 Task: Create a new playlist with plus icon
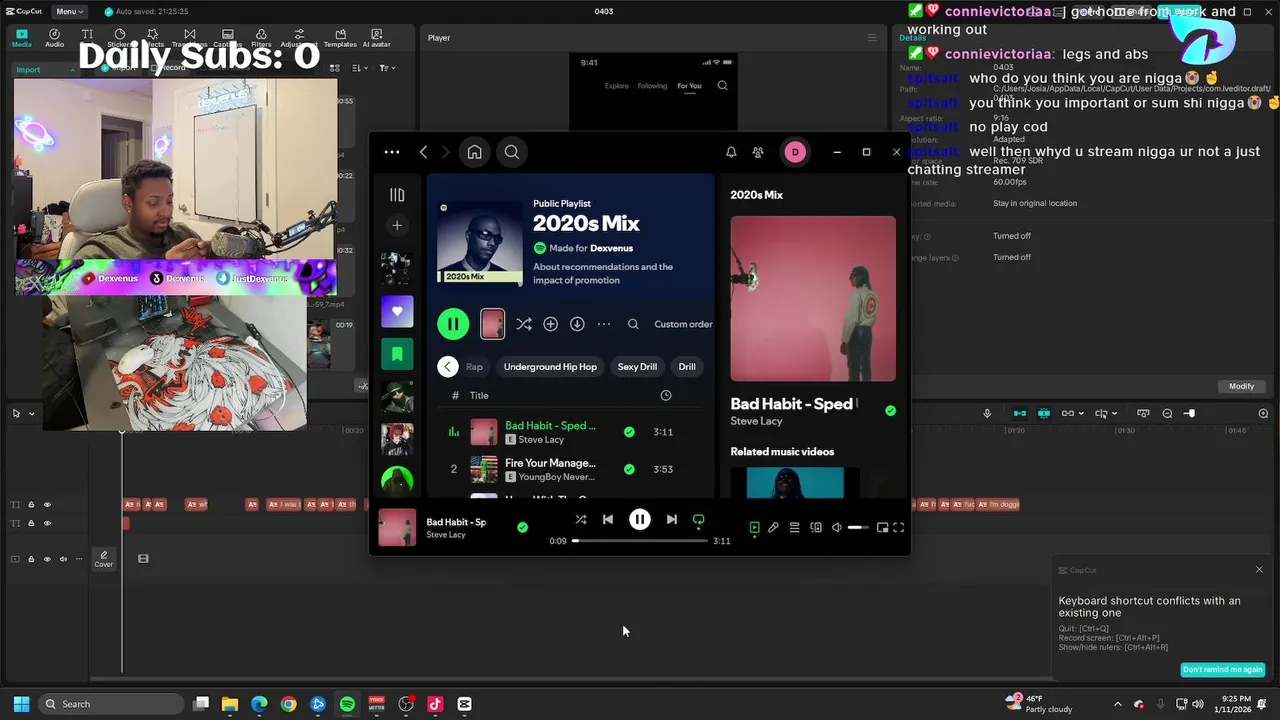[397, 226]
